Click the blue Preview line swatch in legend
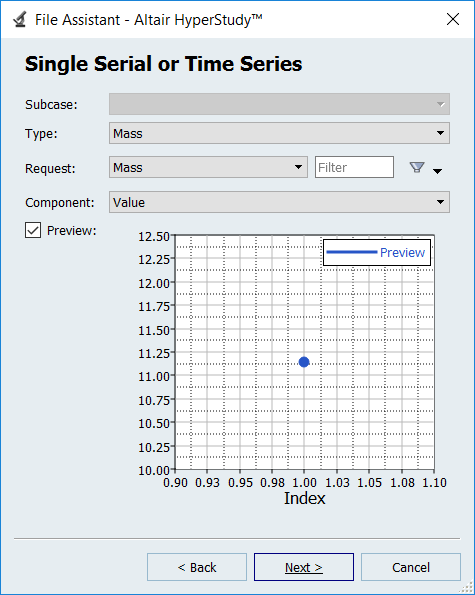475x595 pixels. 351,252
